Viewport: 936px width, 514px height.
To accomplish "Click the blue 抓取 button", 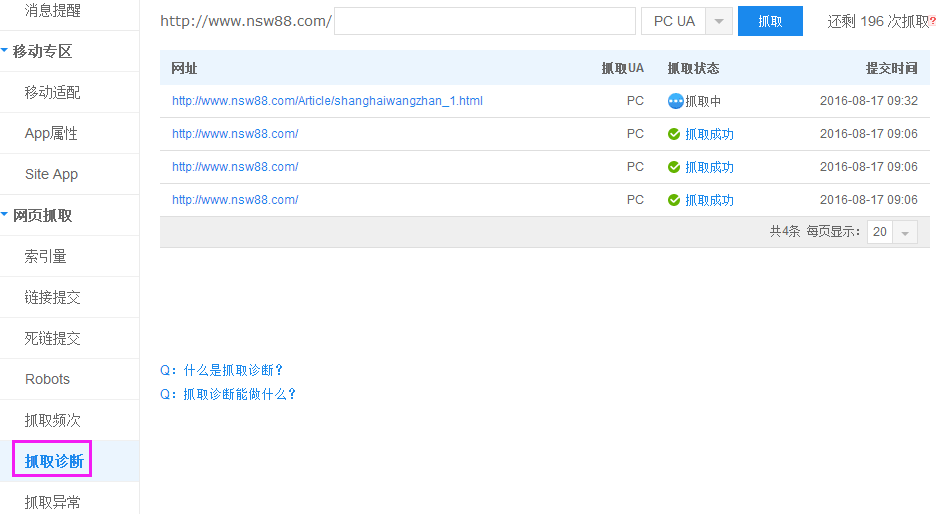I will pos(770,21).
